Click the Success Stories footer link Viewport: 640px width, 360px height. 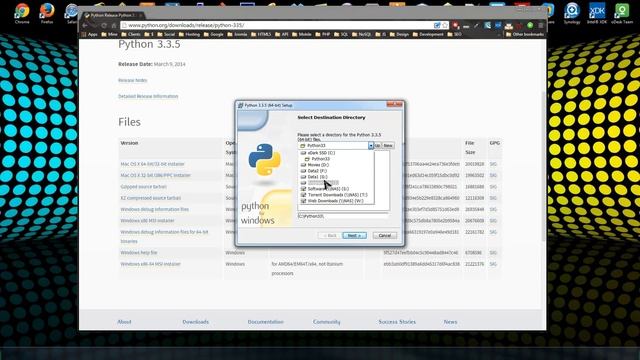click(397, 322)
